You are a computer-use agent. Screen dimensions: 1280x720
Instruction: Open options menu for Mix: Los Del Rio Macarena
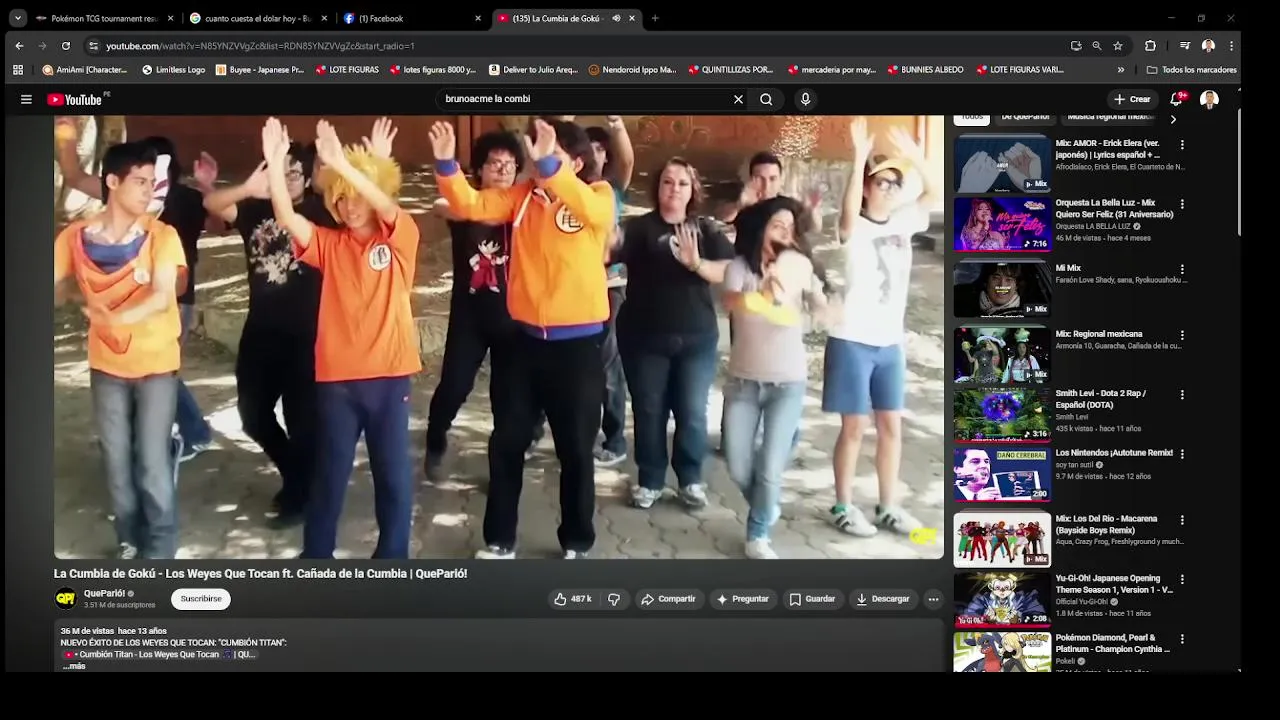pos(1182,520)
